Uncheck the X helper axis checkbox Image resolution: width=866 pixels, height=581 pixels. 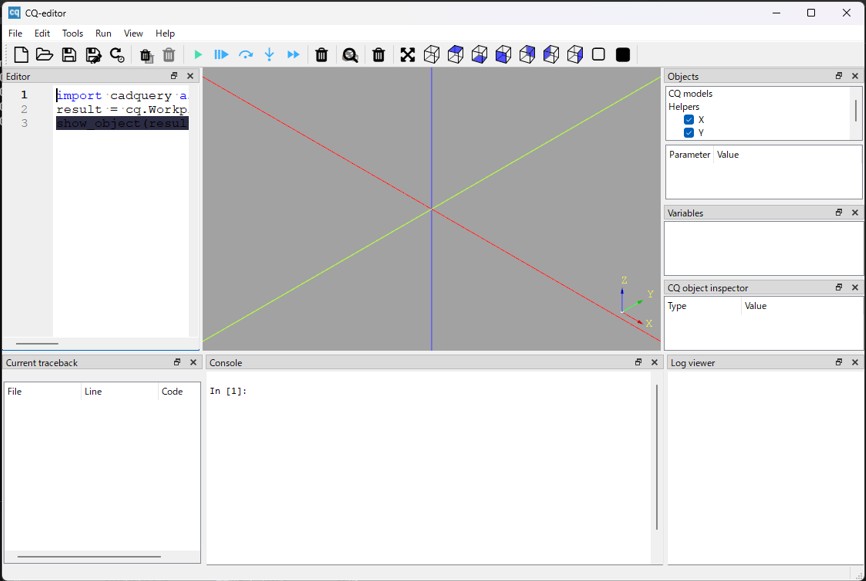(689, 120)
